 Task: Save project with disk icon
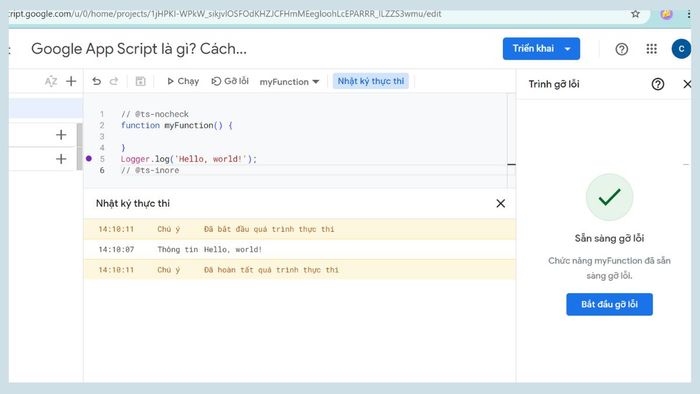140,81
